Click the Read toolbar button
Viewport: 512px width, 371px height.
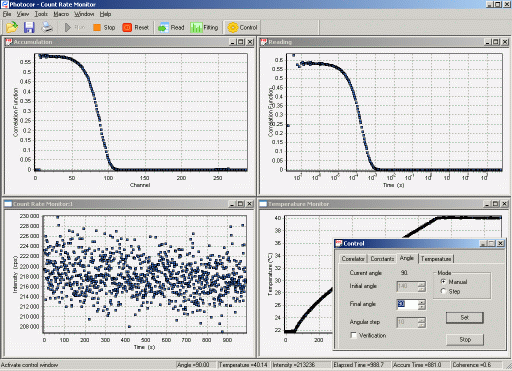coord(171,27)
